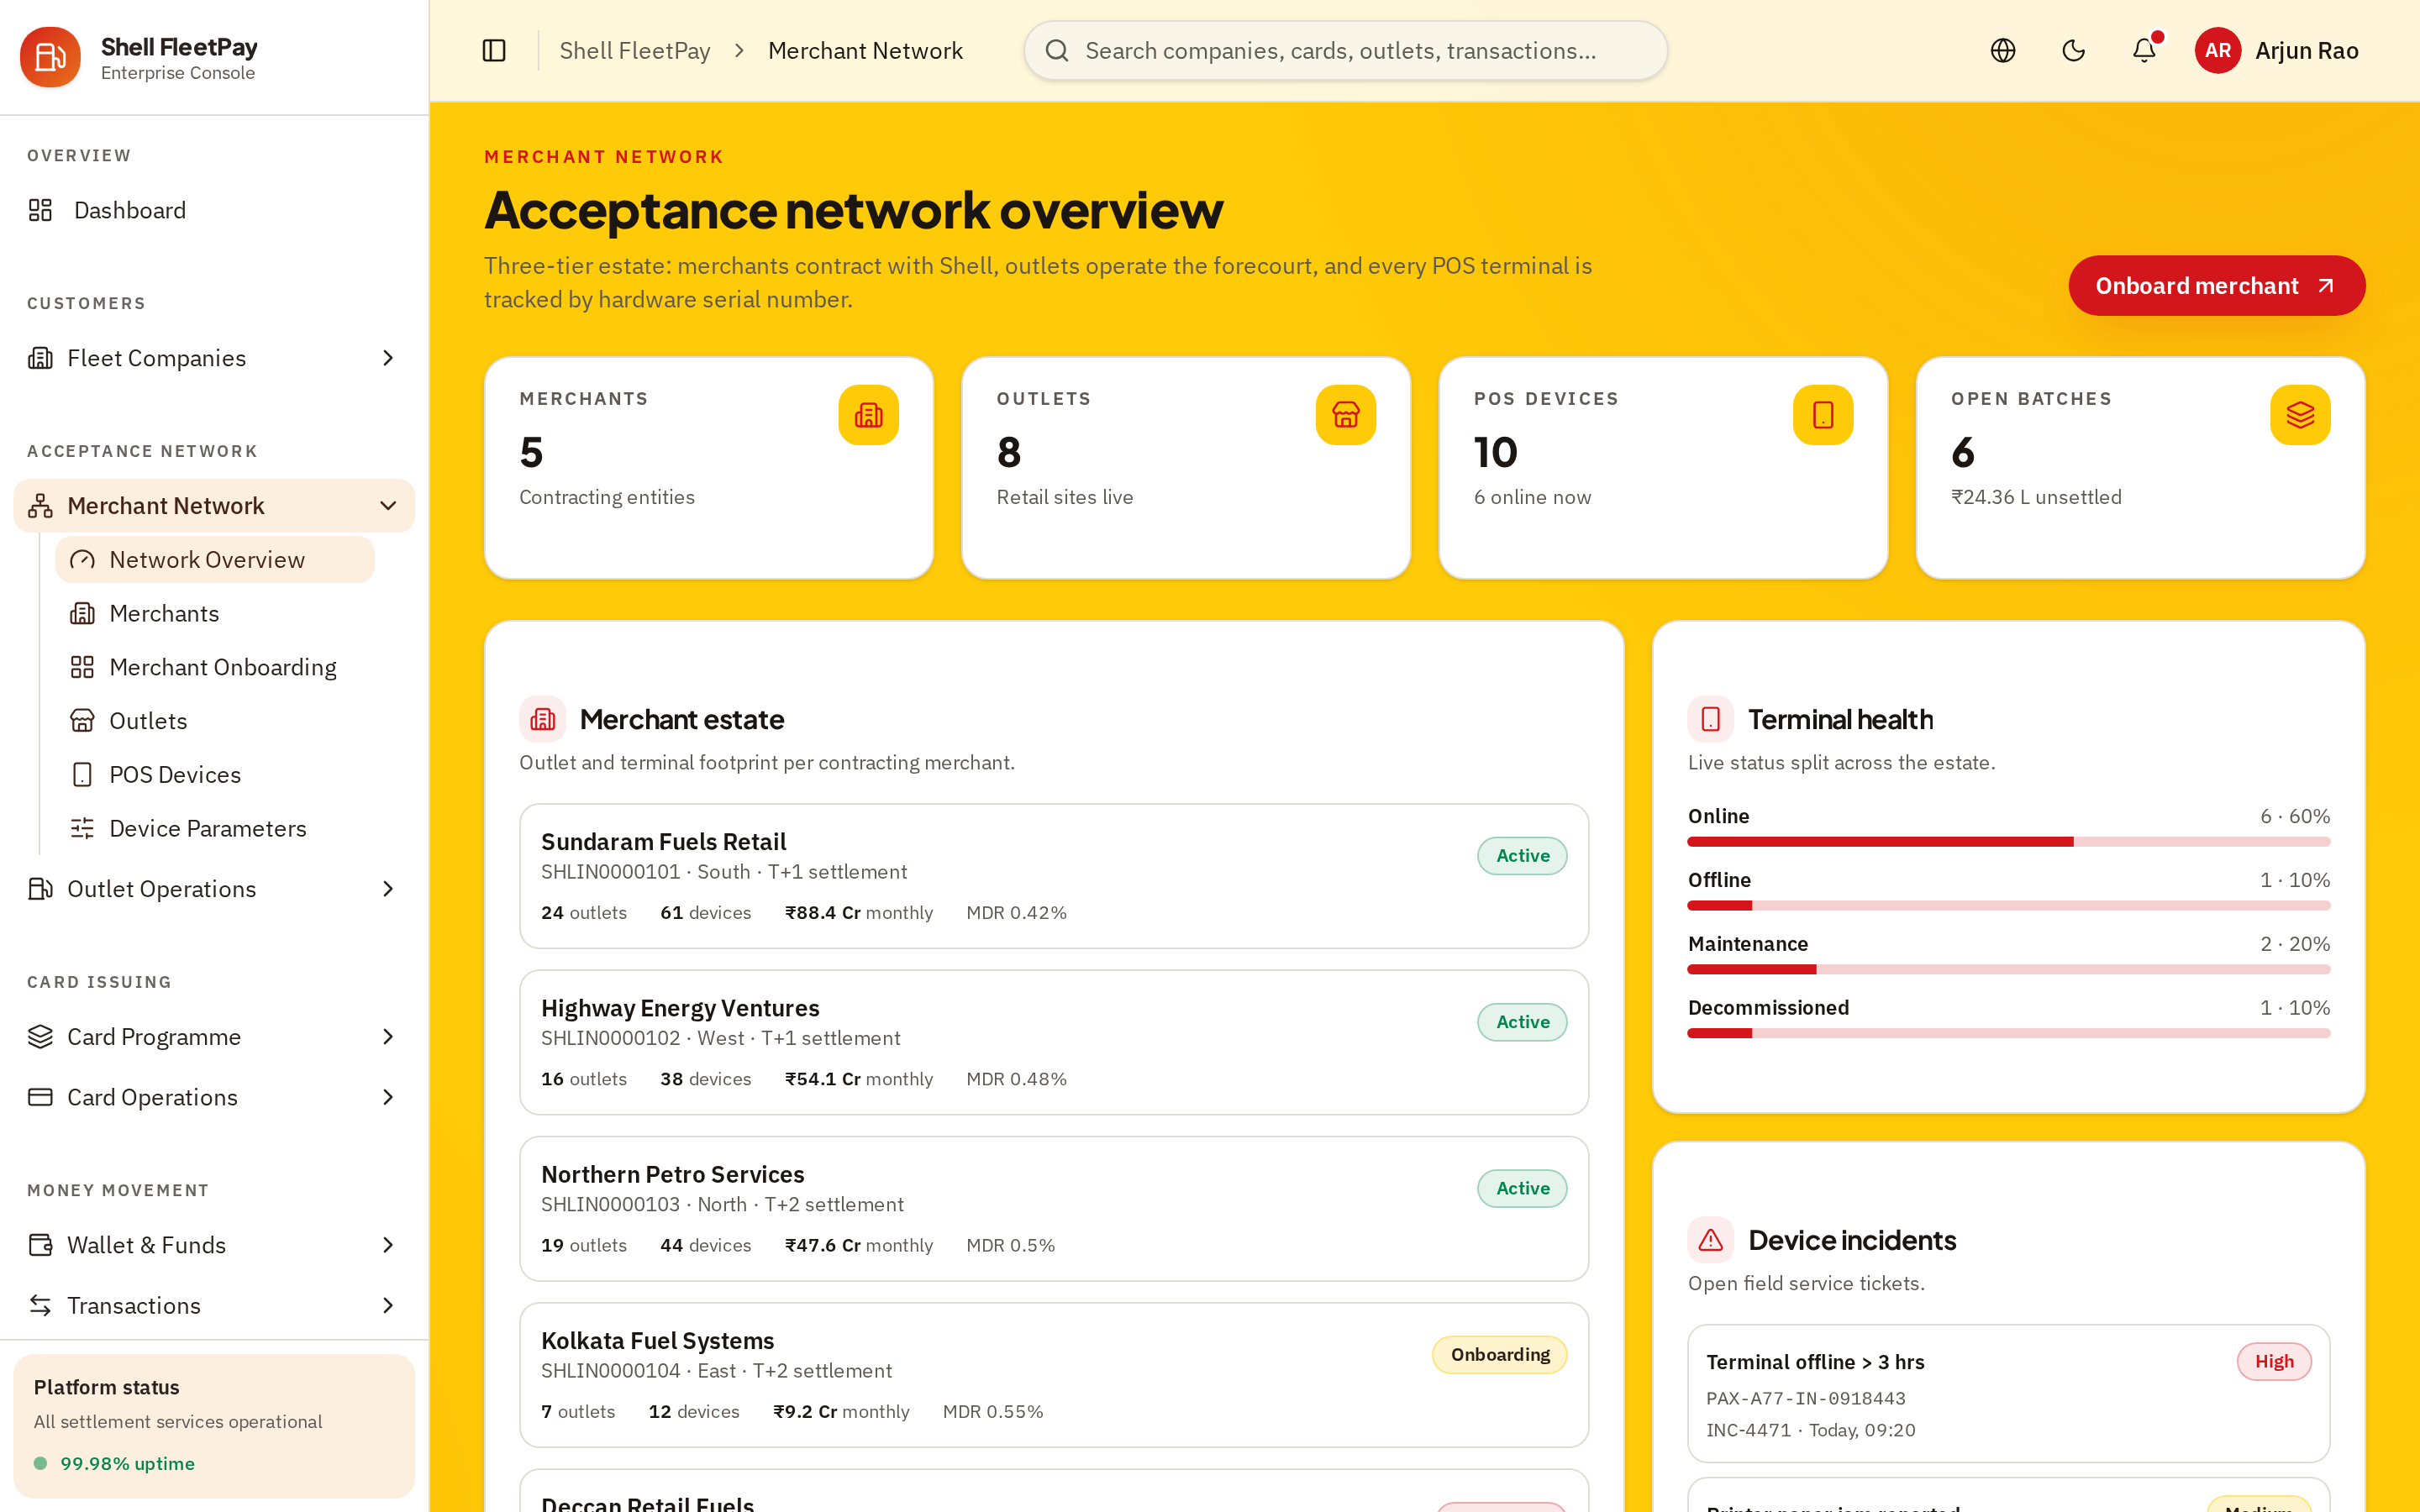This screenshot has width=2420, height=1512.
Task: Click the search magnifier icon
Action: [1057, 50]
